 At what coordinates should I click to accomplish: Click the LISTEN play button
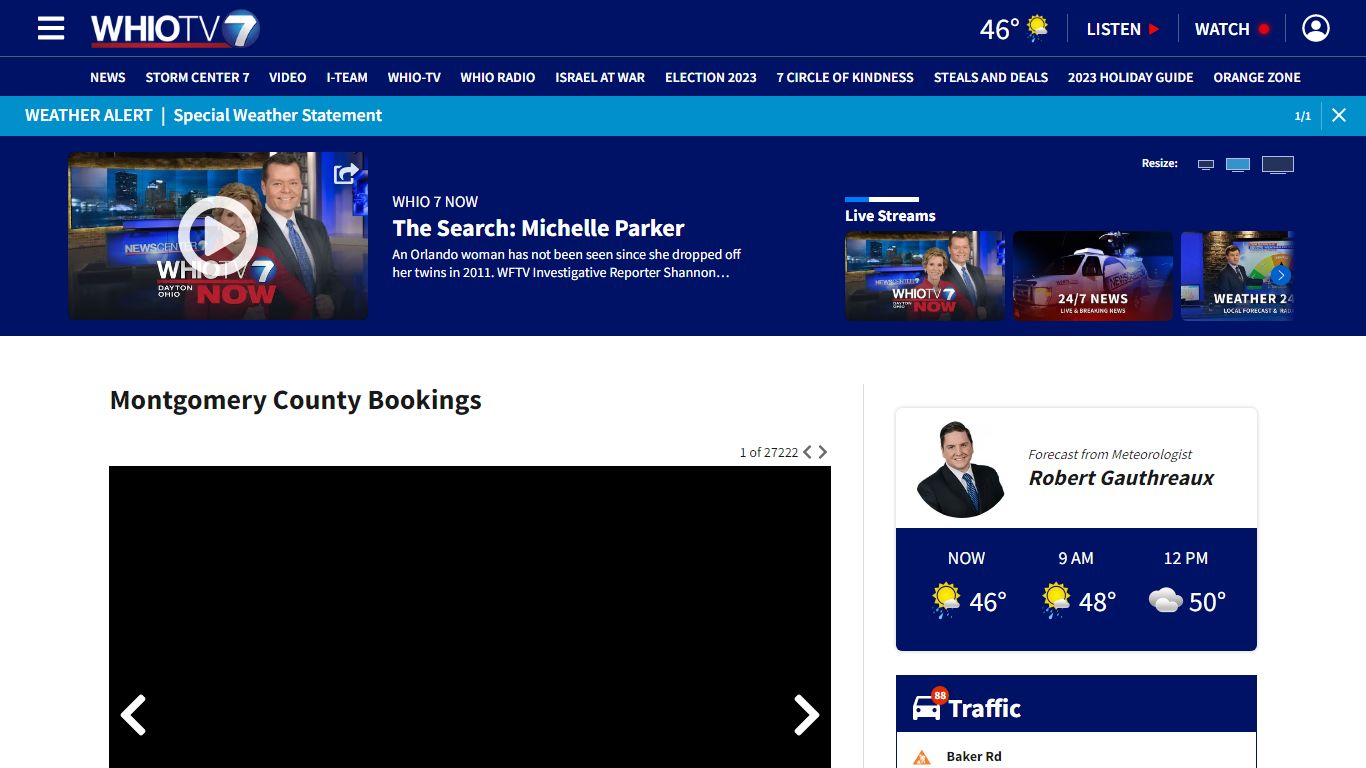click(x=1122, y=29)
